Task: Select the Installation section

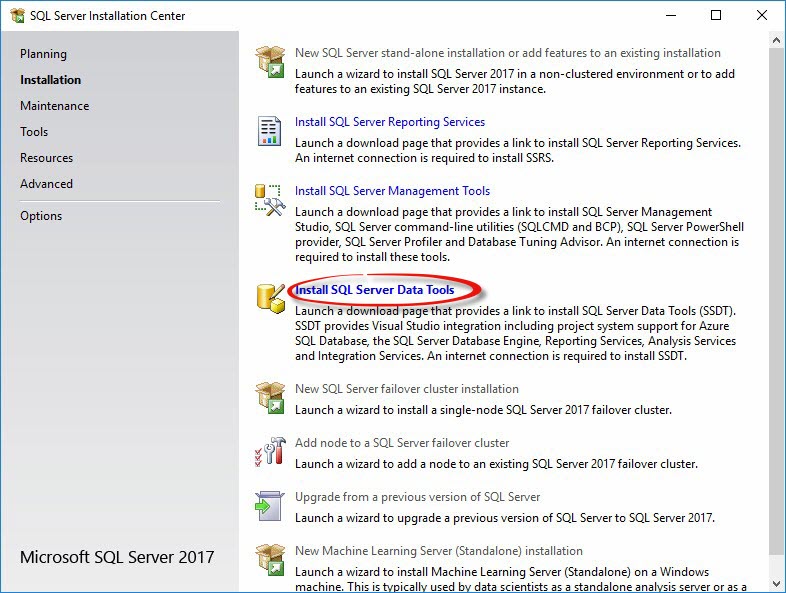Action: tap(50, 80)
